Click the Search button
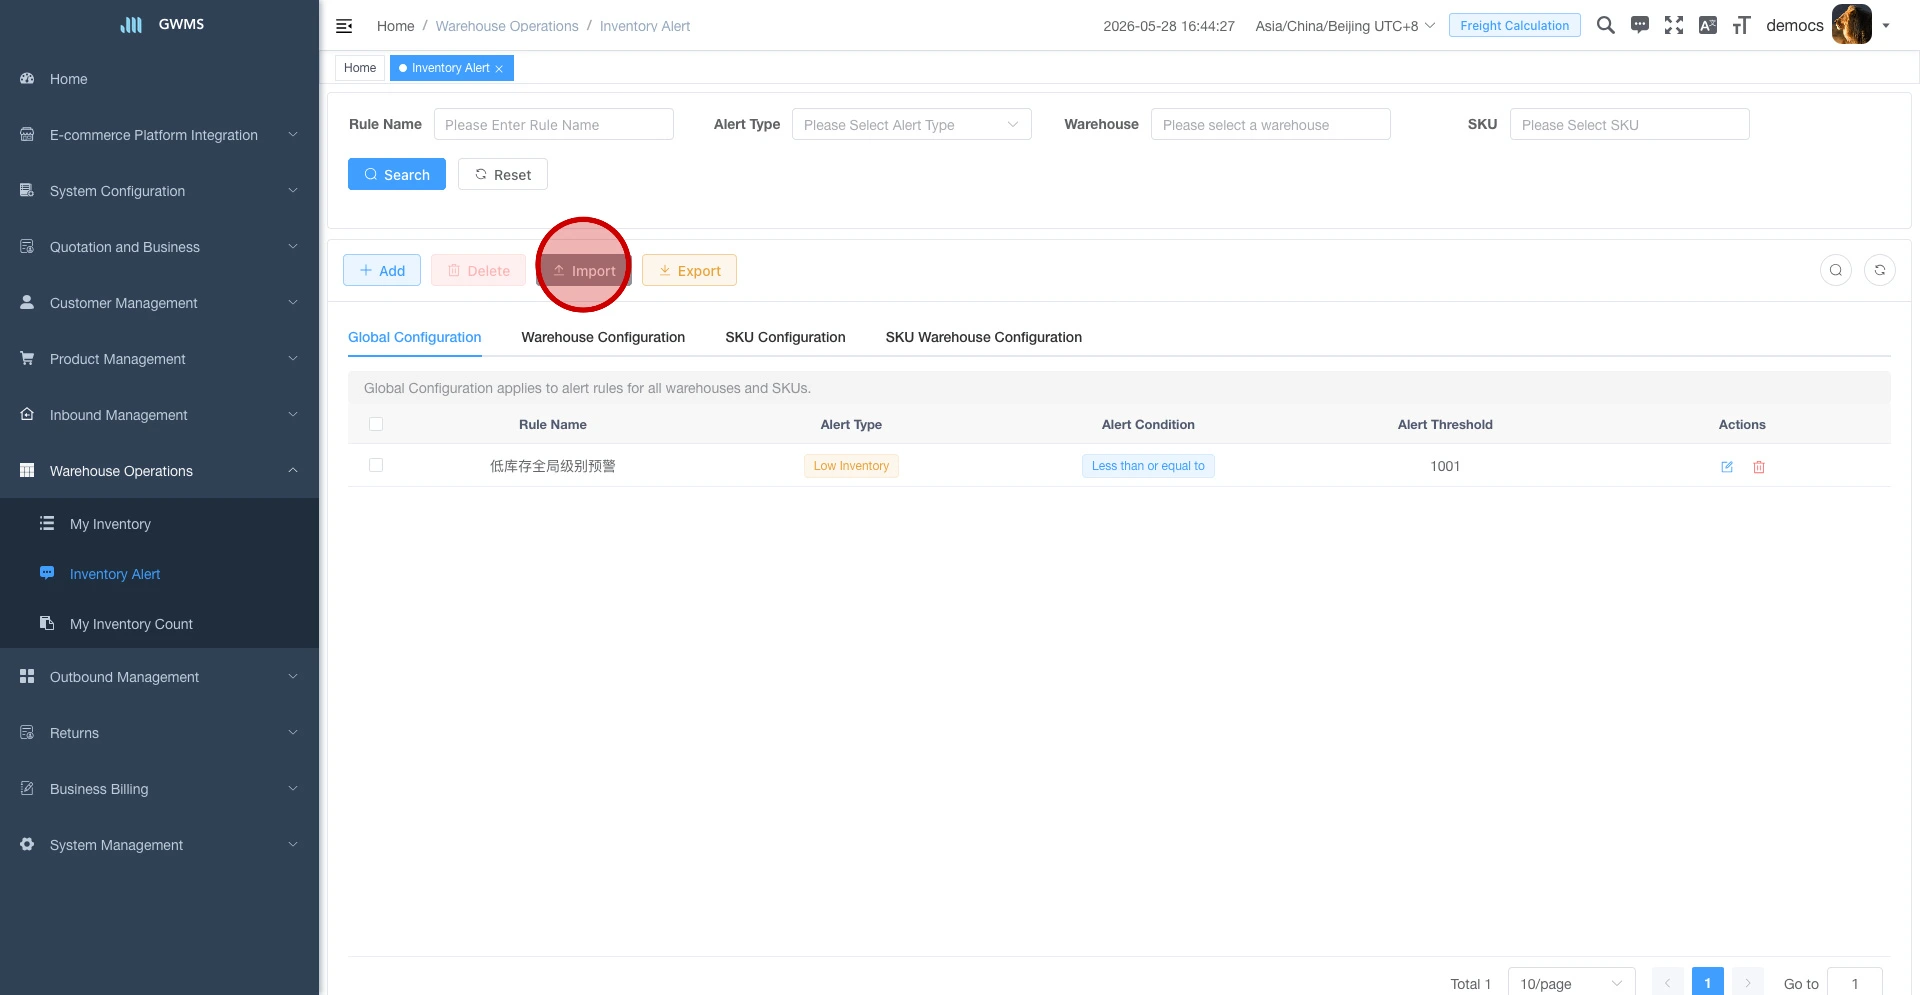The height and width of the screenshot is (995, 1920). [397, 174]
